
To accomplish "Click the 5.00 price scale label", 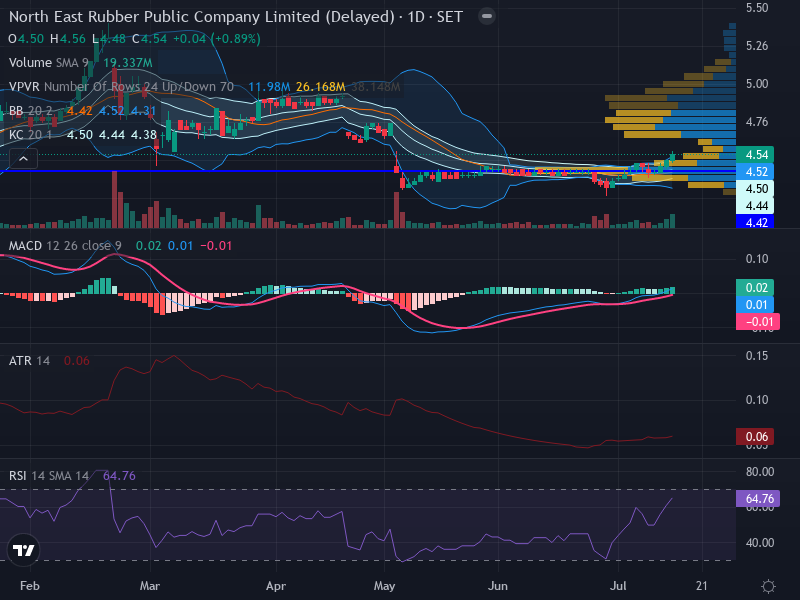I will click(757, 84).
